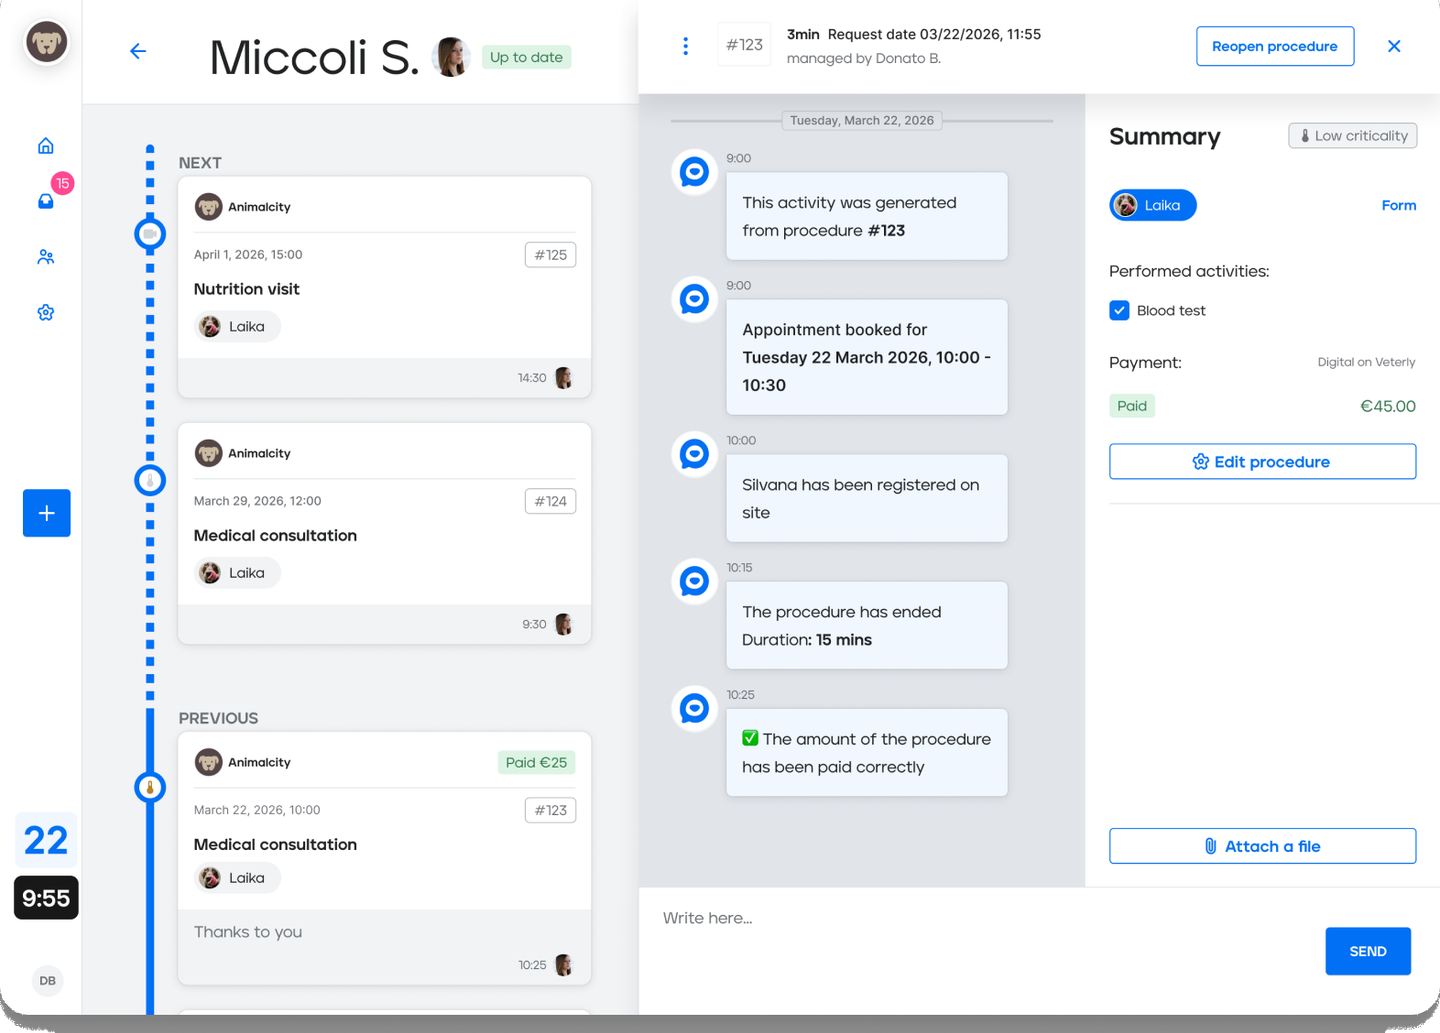The width and height of the screenshot is (1440, 1033).
Task: Click the chat icon beside 'The procedure has ended'
Action: click(694, 581)
